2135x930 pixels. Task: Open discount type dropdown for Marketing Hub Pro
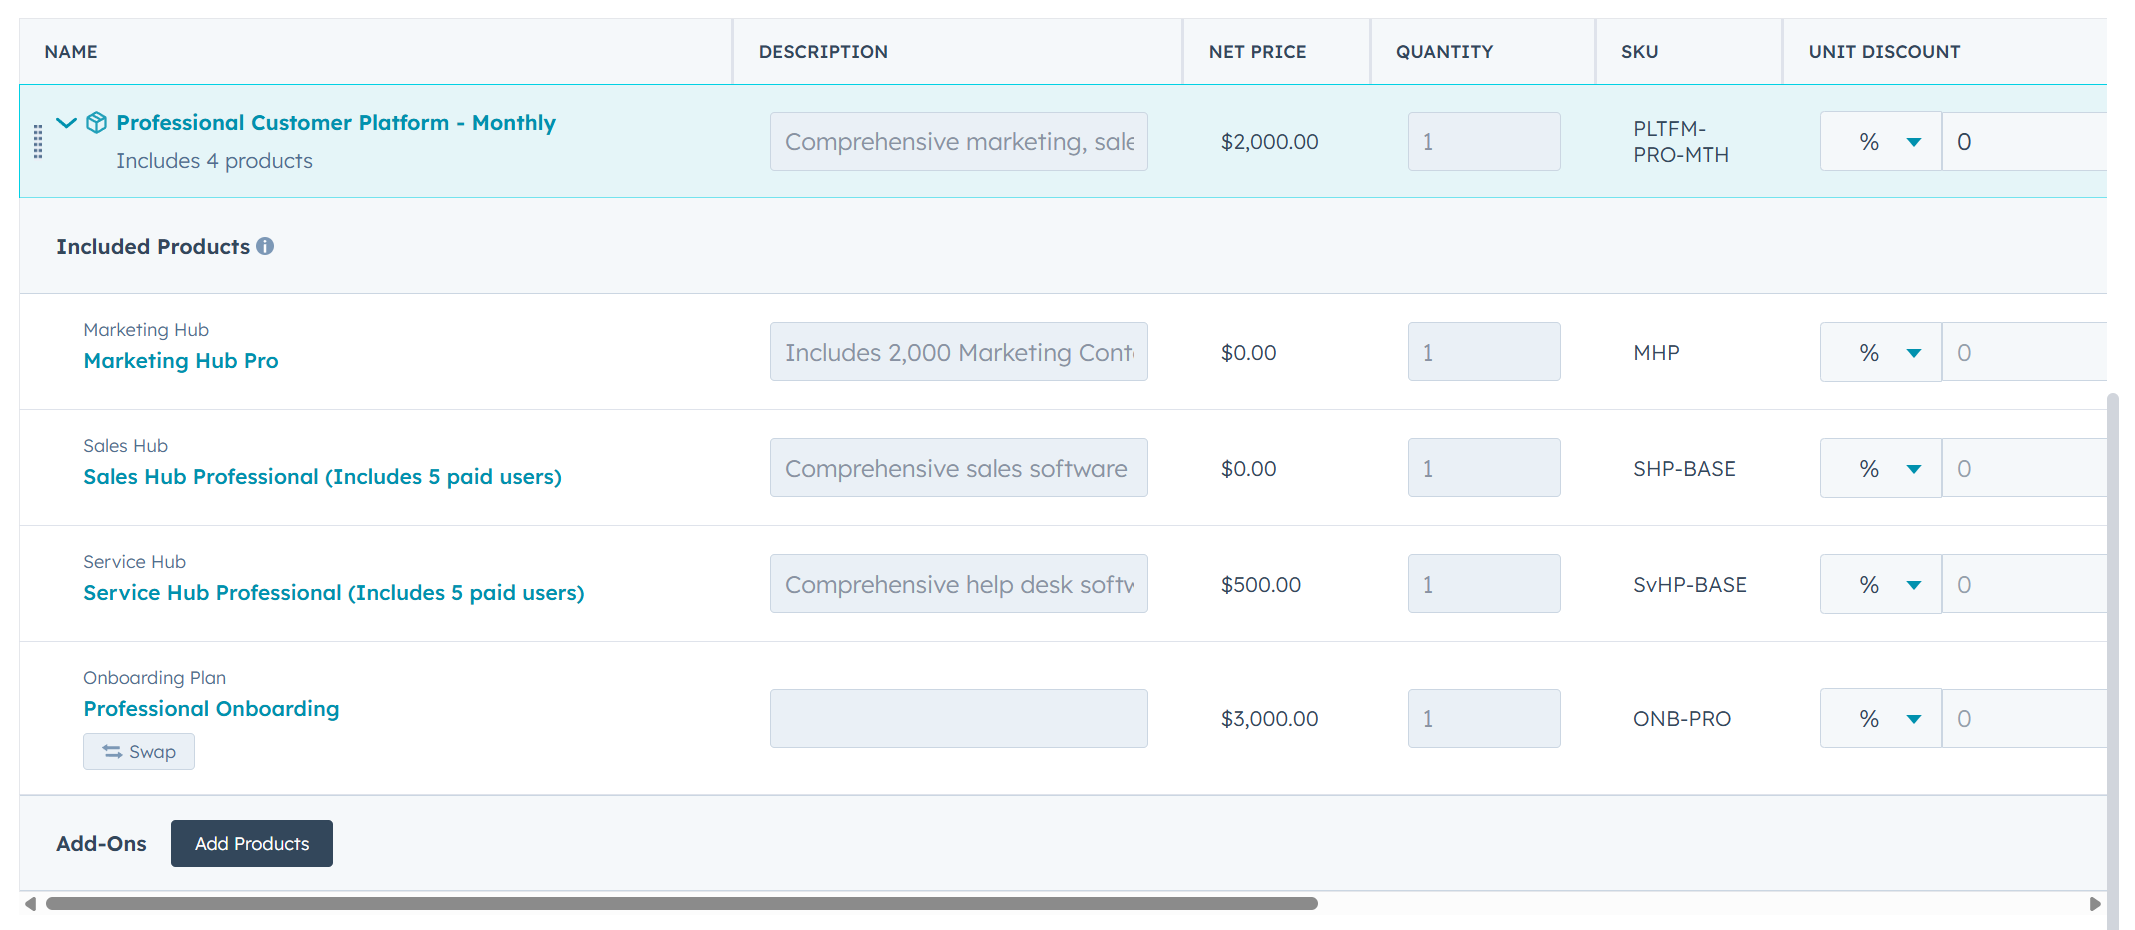tap(1880, 353)
